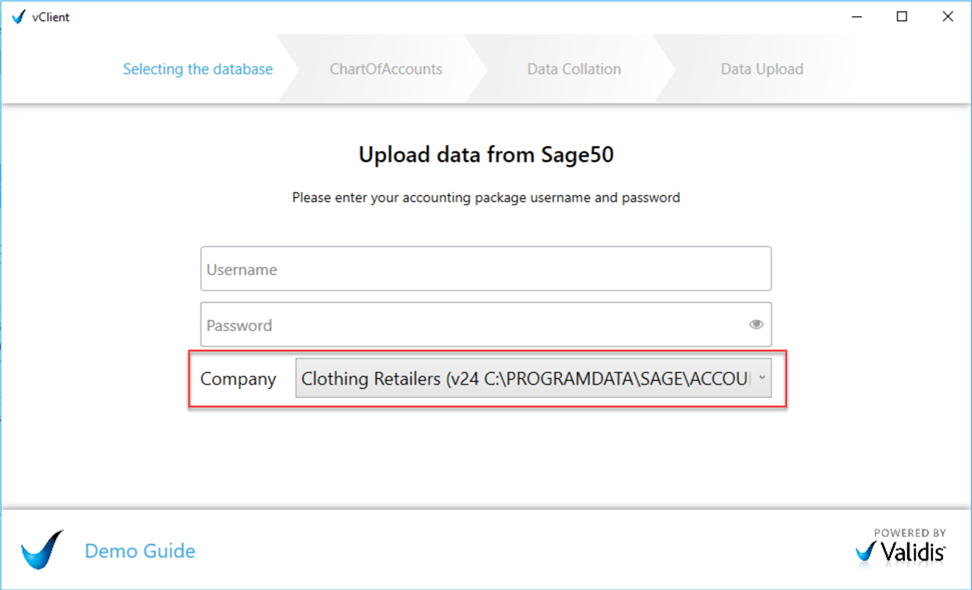The image size is (972, 590).
Task: Click the Company field label
Action: point(238,379)
